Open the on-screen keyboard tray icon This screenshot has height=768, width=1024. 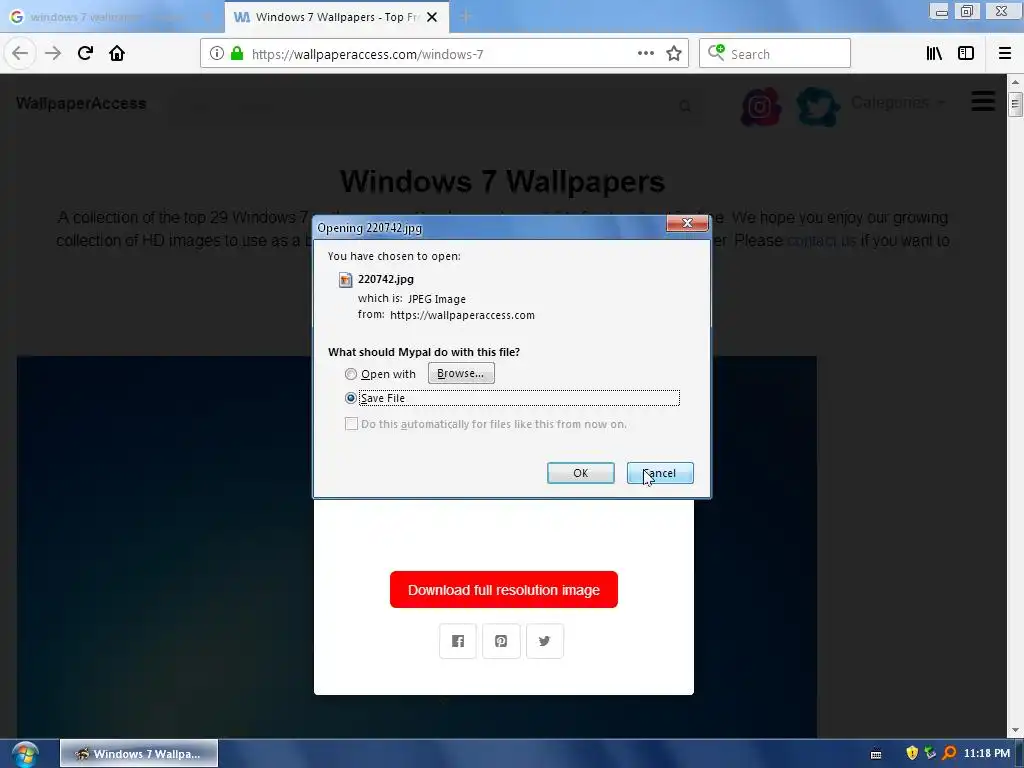(x=876, y=754)
